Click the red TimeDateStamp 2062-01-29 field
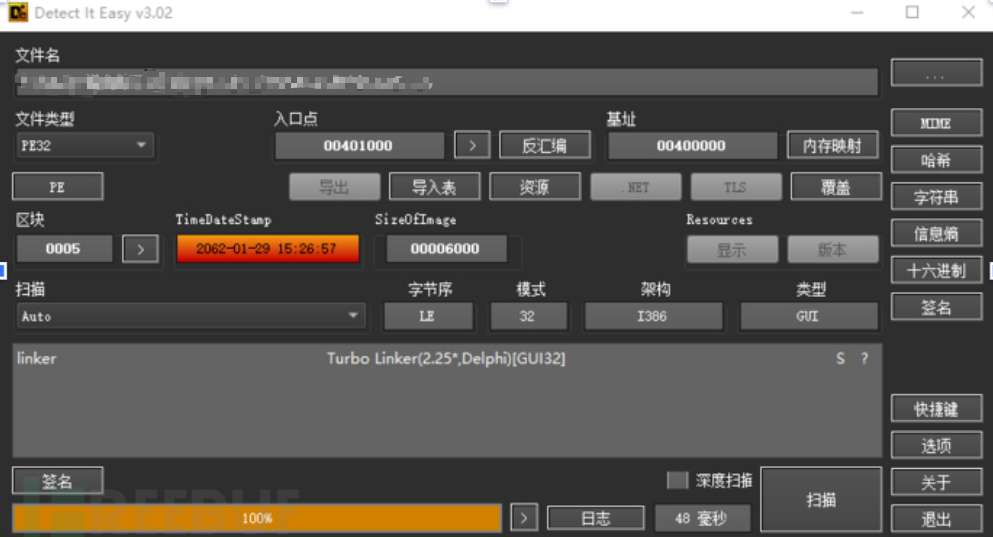 pos(267,248)
